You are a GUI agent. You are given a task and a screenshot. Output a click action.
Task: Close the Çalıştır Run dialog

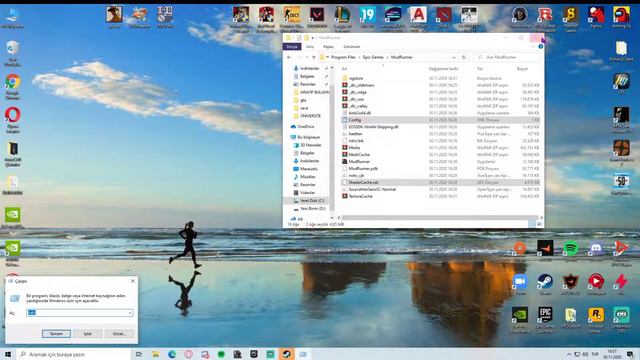point(133,281)
